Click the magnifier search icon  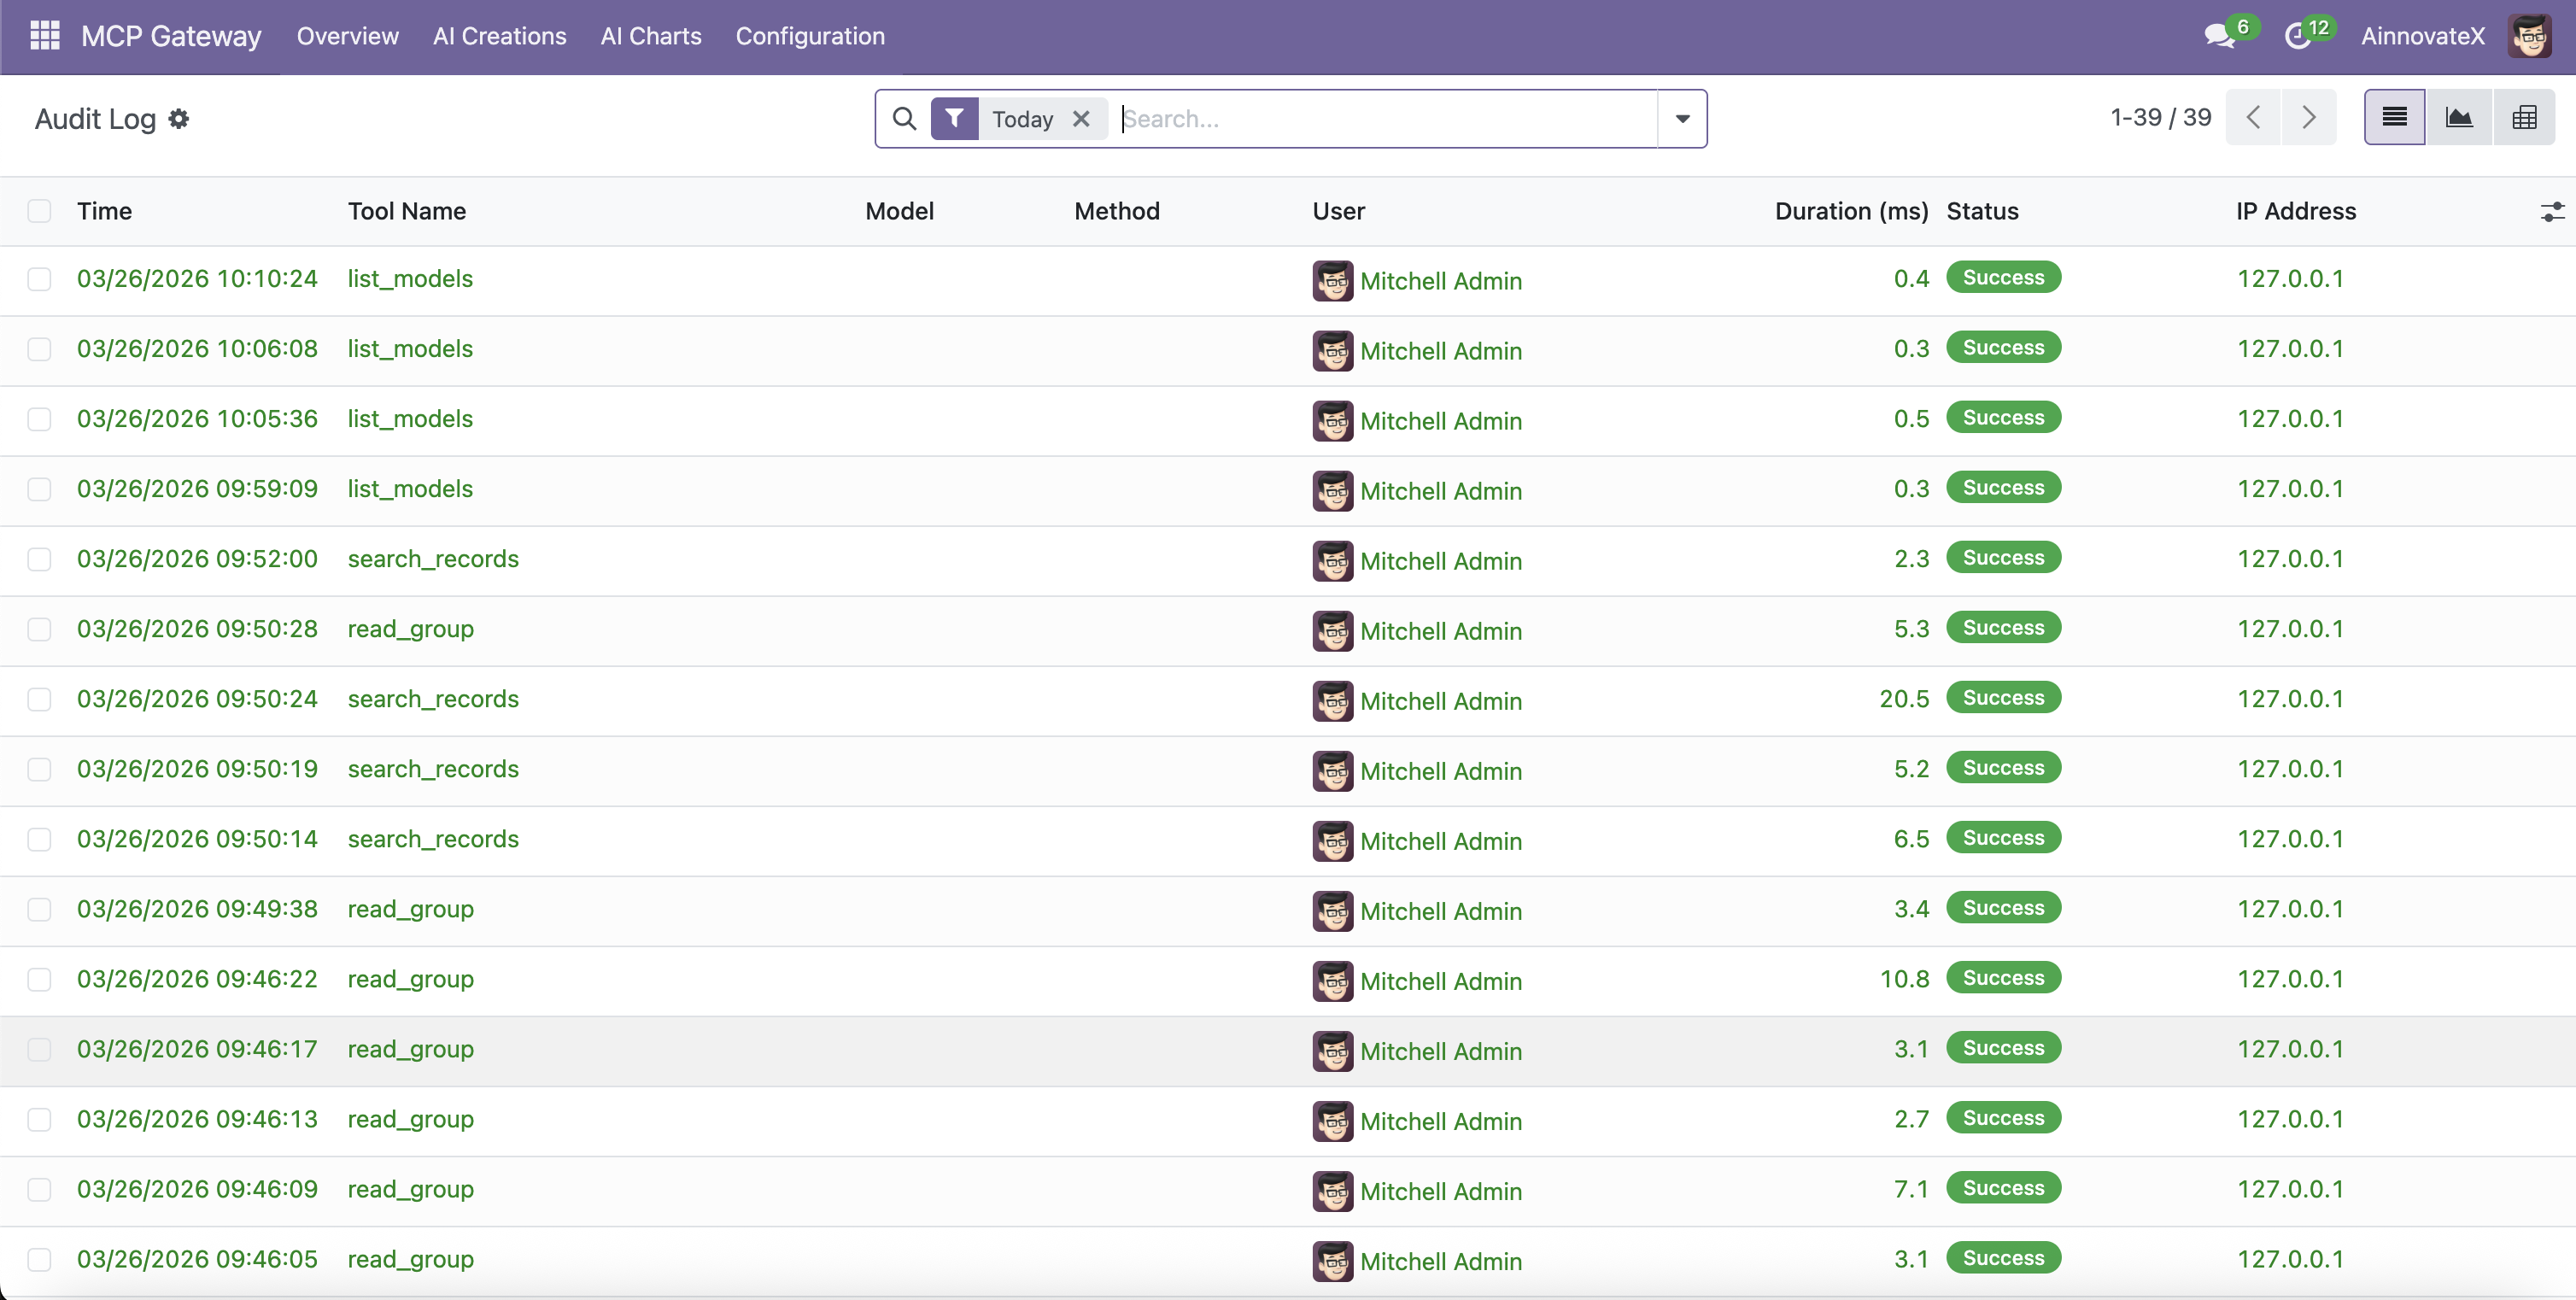904,119
